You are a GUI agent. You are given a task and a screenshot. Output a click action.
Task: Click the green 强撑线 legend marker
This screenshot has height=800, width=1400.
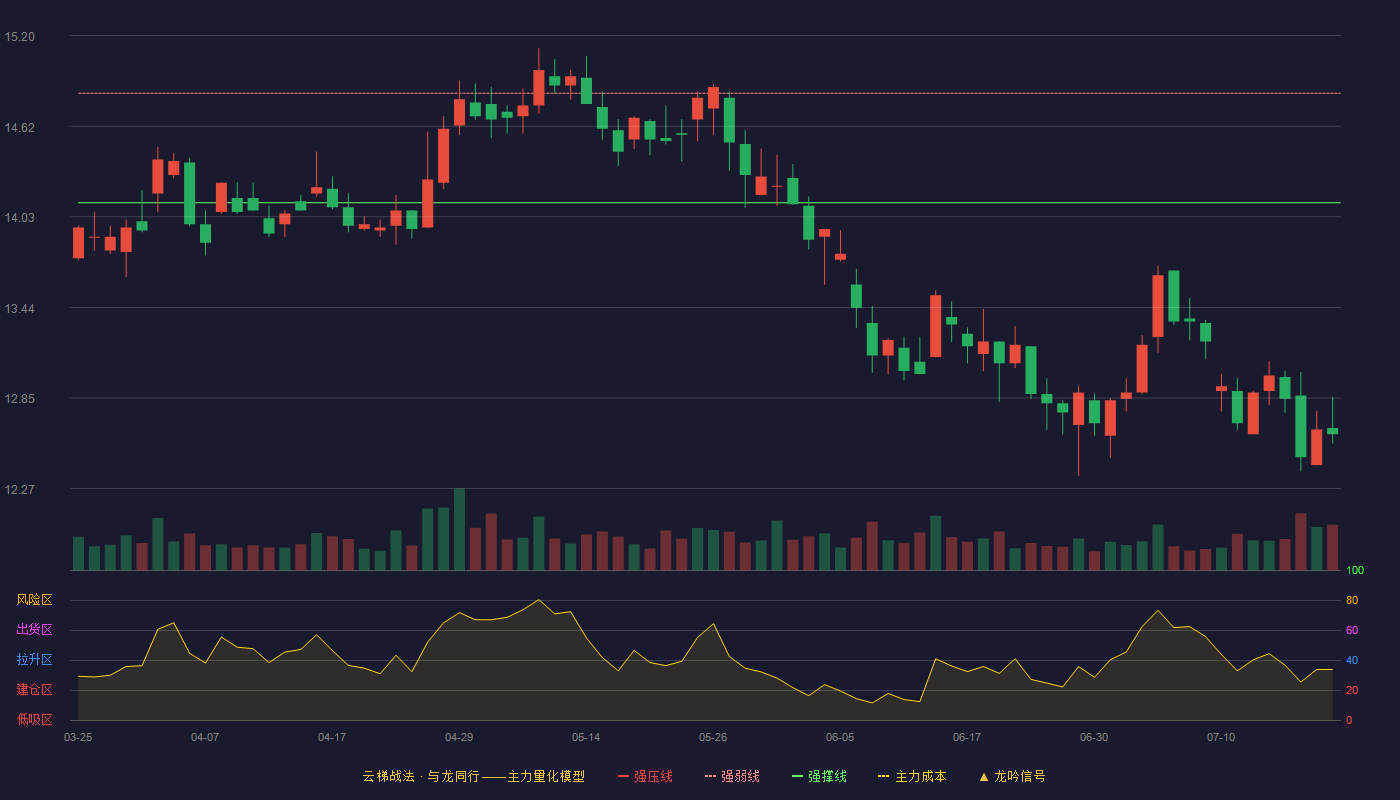[798, 776]
